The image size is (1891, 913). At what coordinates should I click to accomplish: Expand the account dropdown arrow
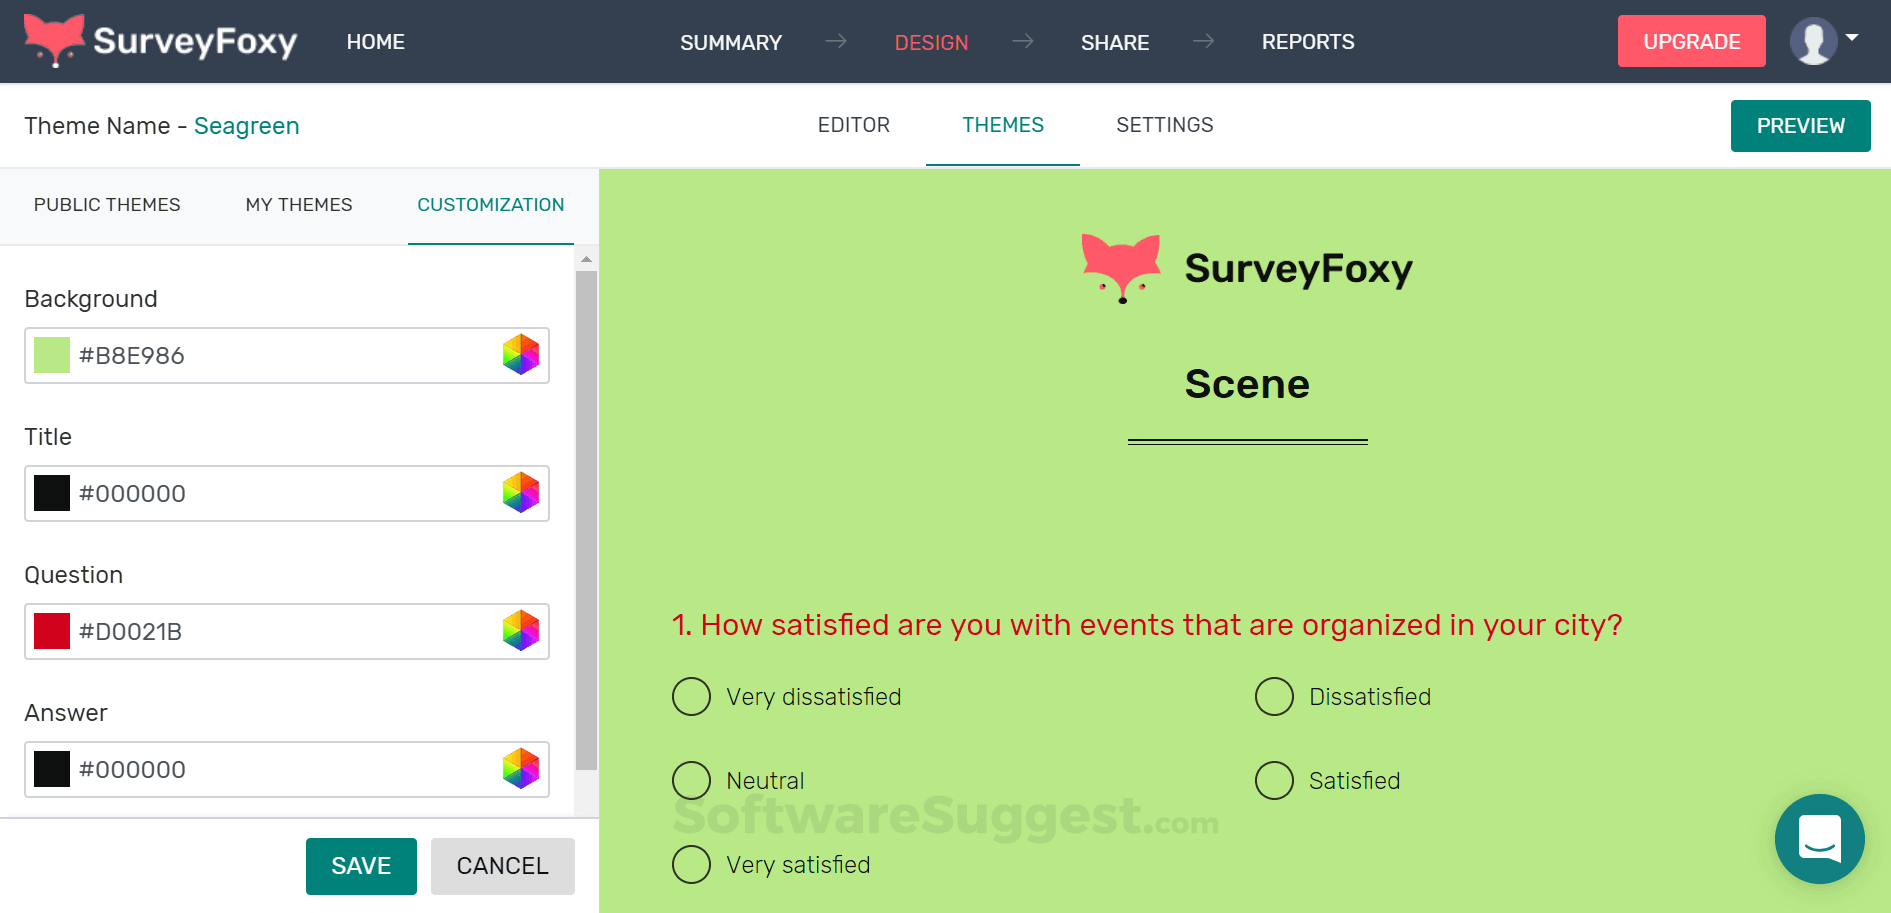pyautogui.click(x=1852, y=38)
